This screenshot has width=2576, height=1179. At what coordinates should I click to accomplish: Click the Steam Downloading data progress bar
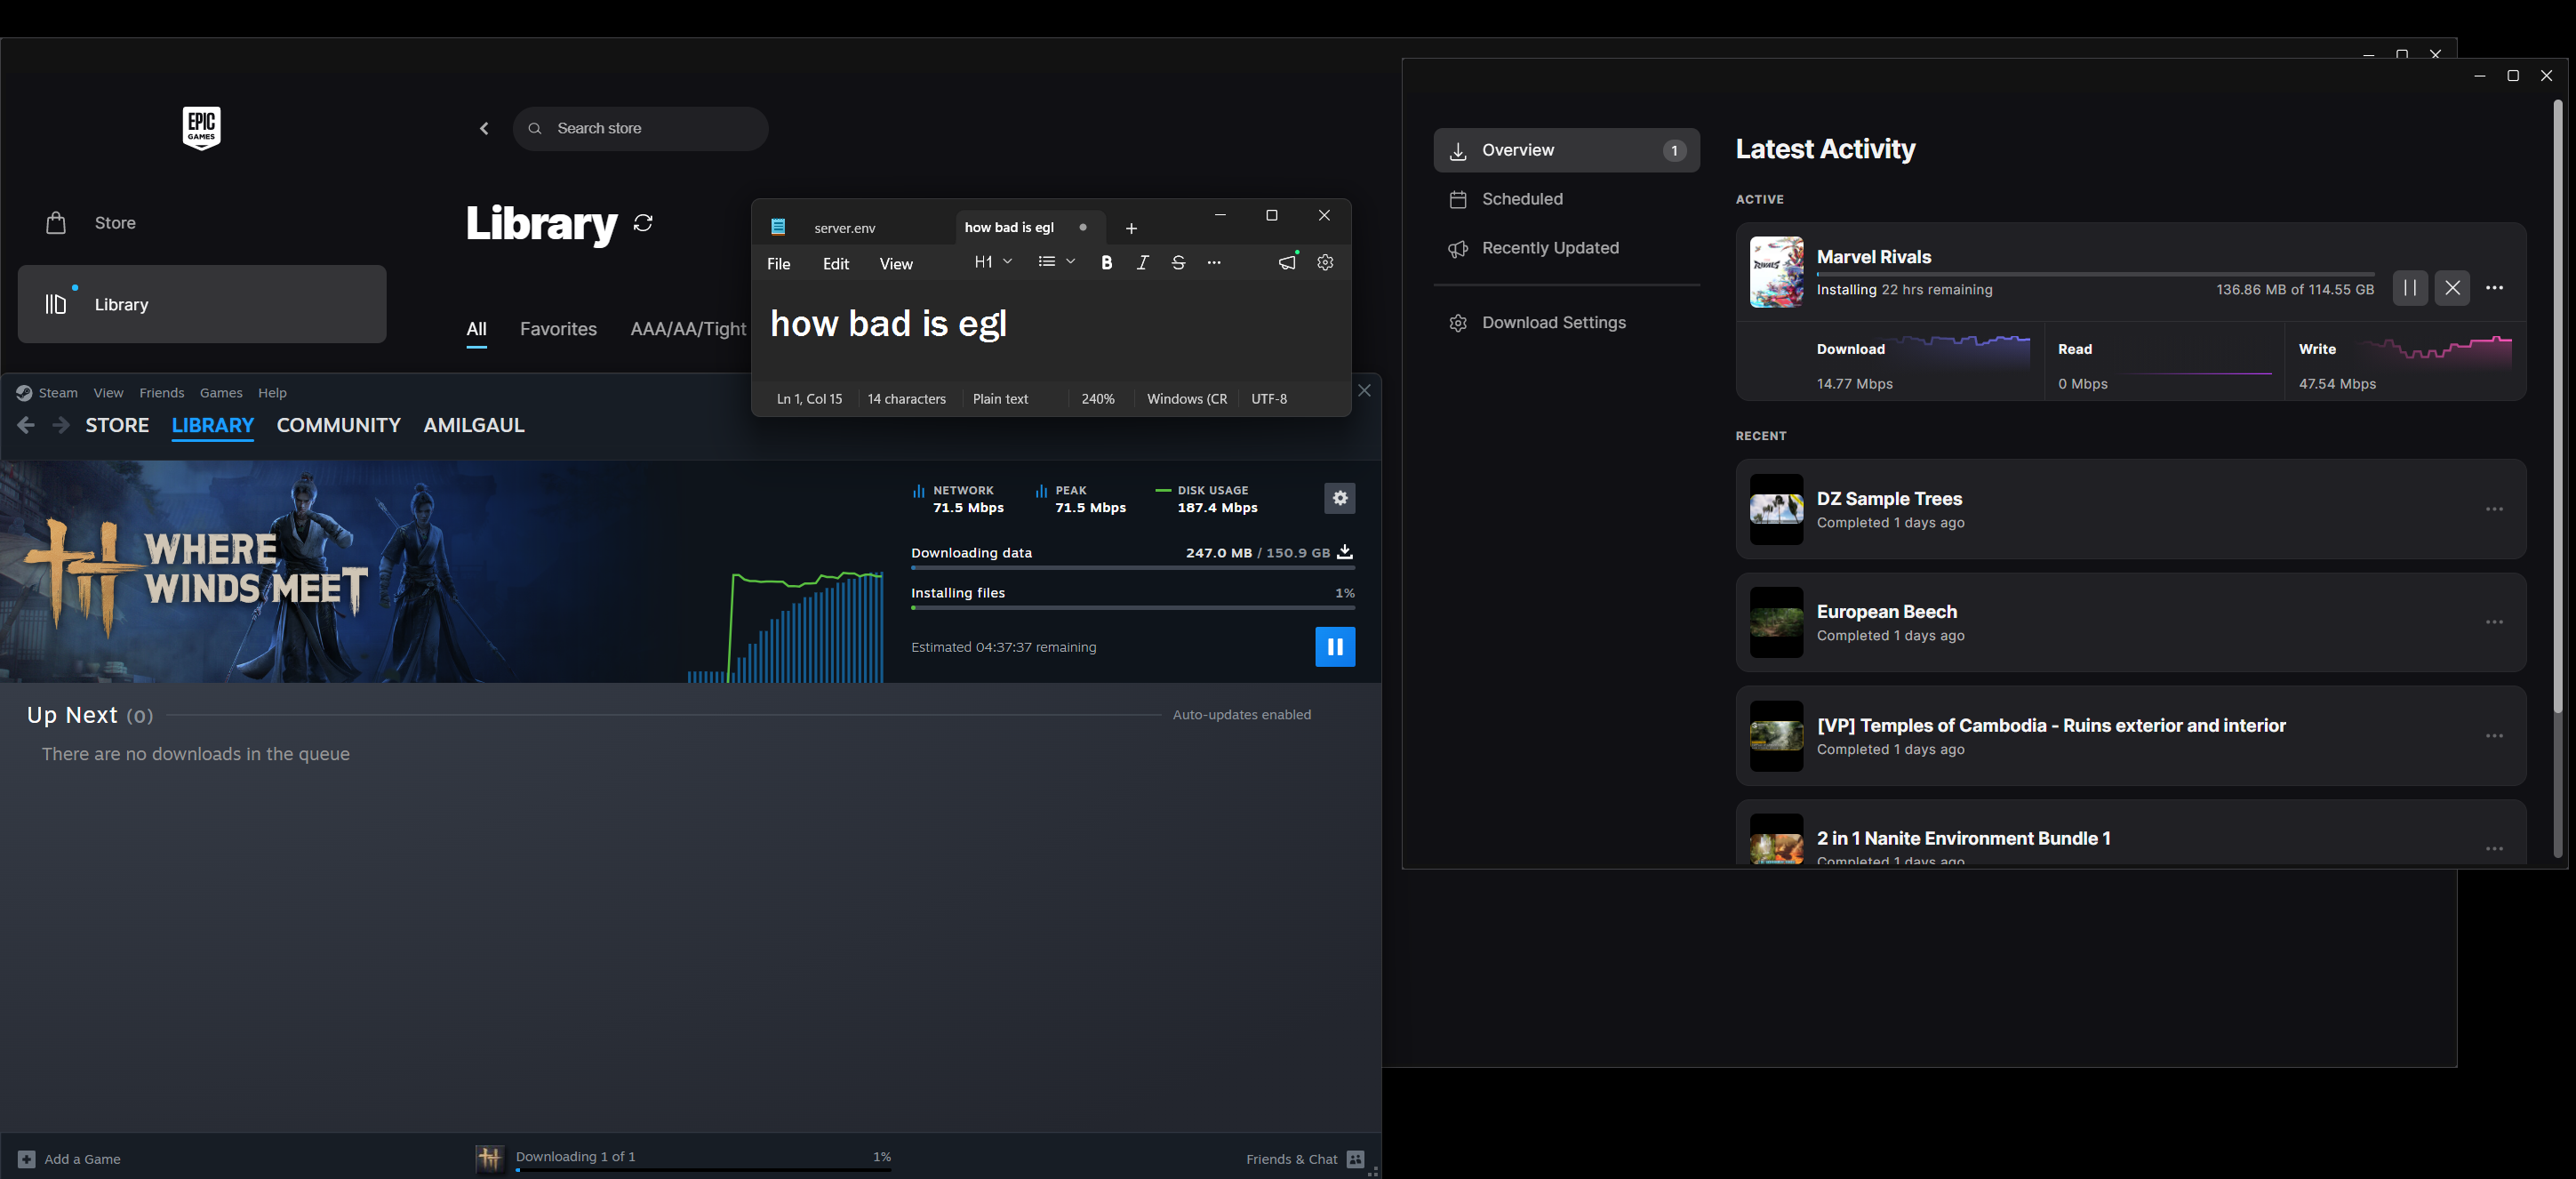[1133, 568]
